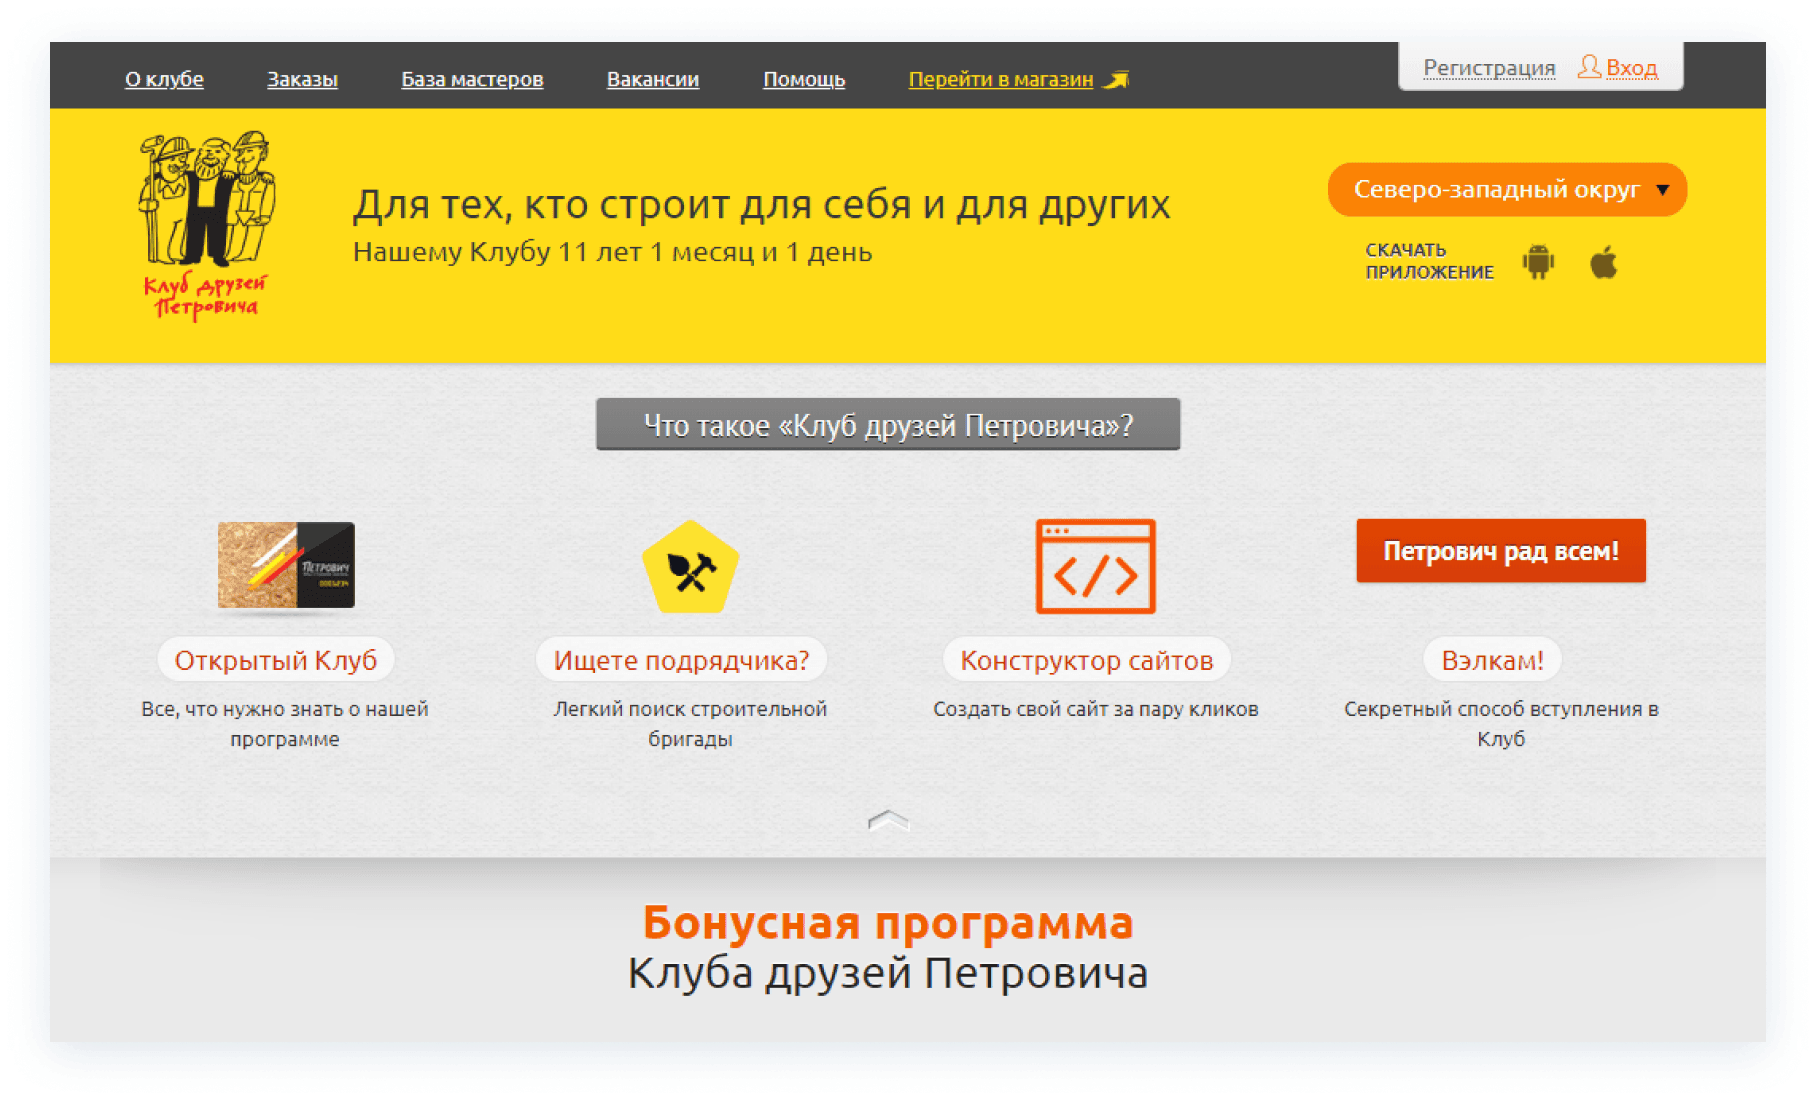1816x1100 pixels.
Task: Click the Помощь navigation link
Action: pyautogui.click(x=804, y=79)
